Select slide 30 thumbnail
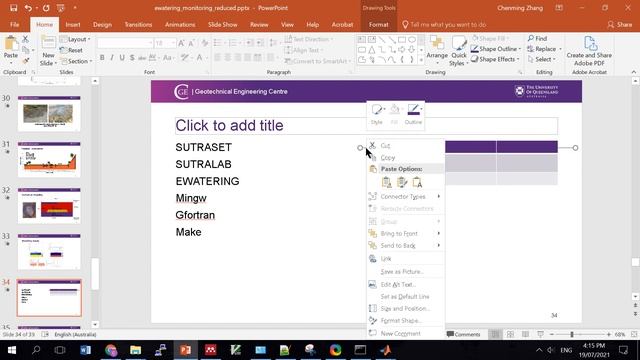Viewport: 640px width, 360px height. [49, 113]
